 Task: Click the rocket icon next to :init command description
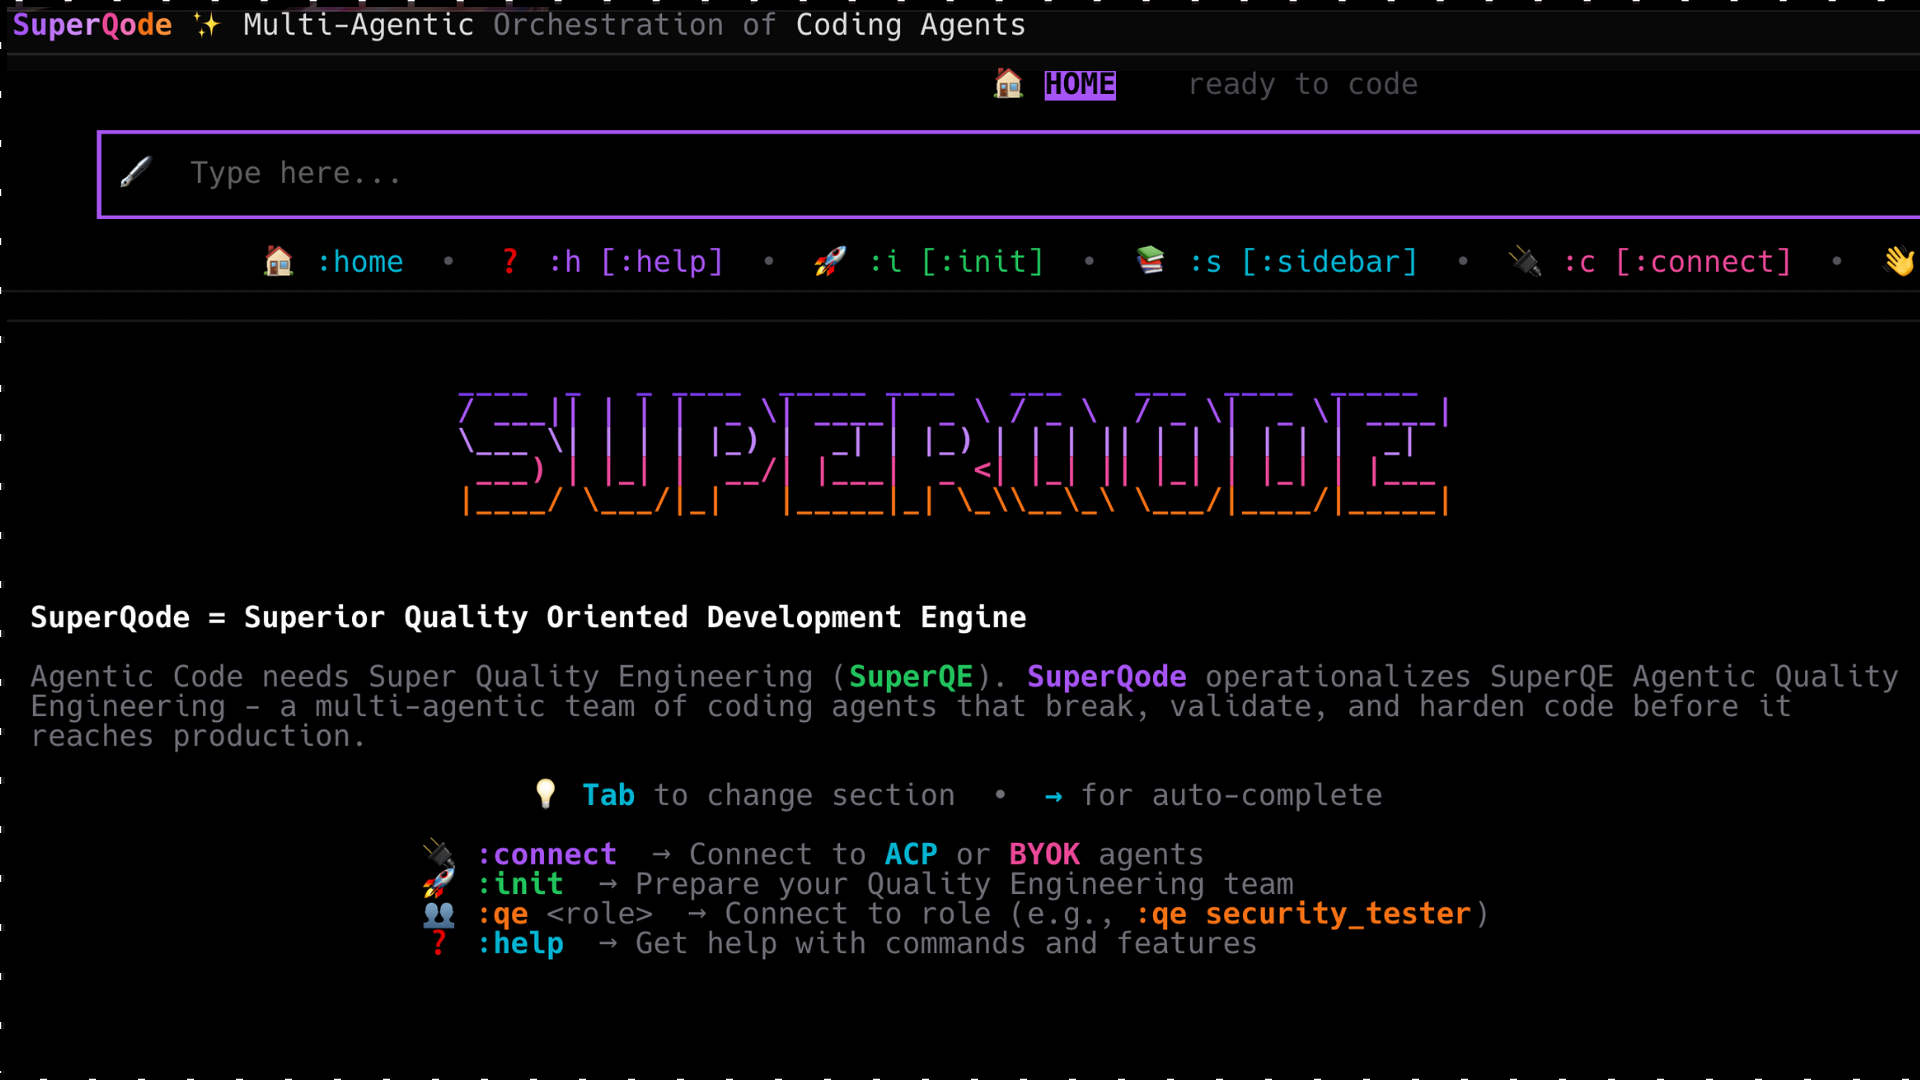(x=437, y=883)
